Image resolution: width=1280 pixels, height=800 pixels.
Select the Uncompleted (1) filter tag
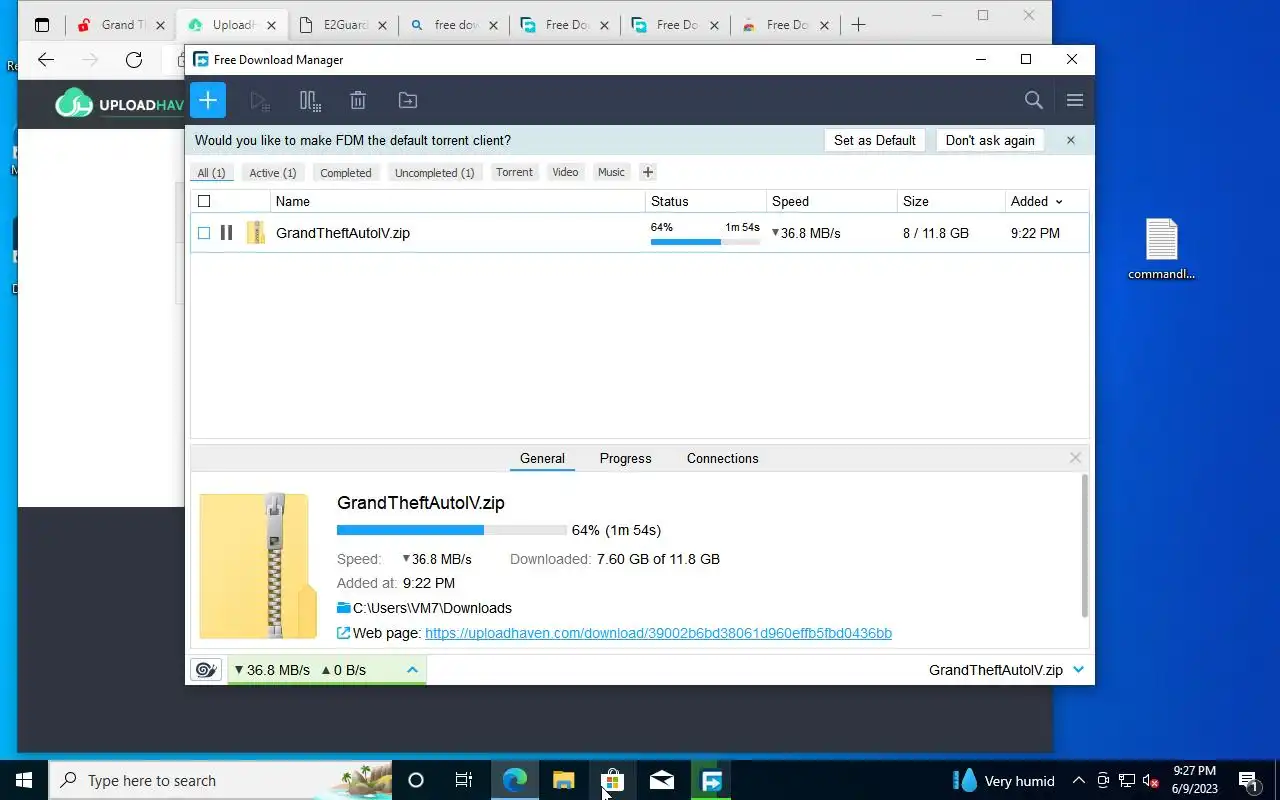coord(434,173)
